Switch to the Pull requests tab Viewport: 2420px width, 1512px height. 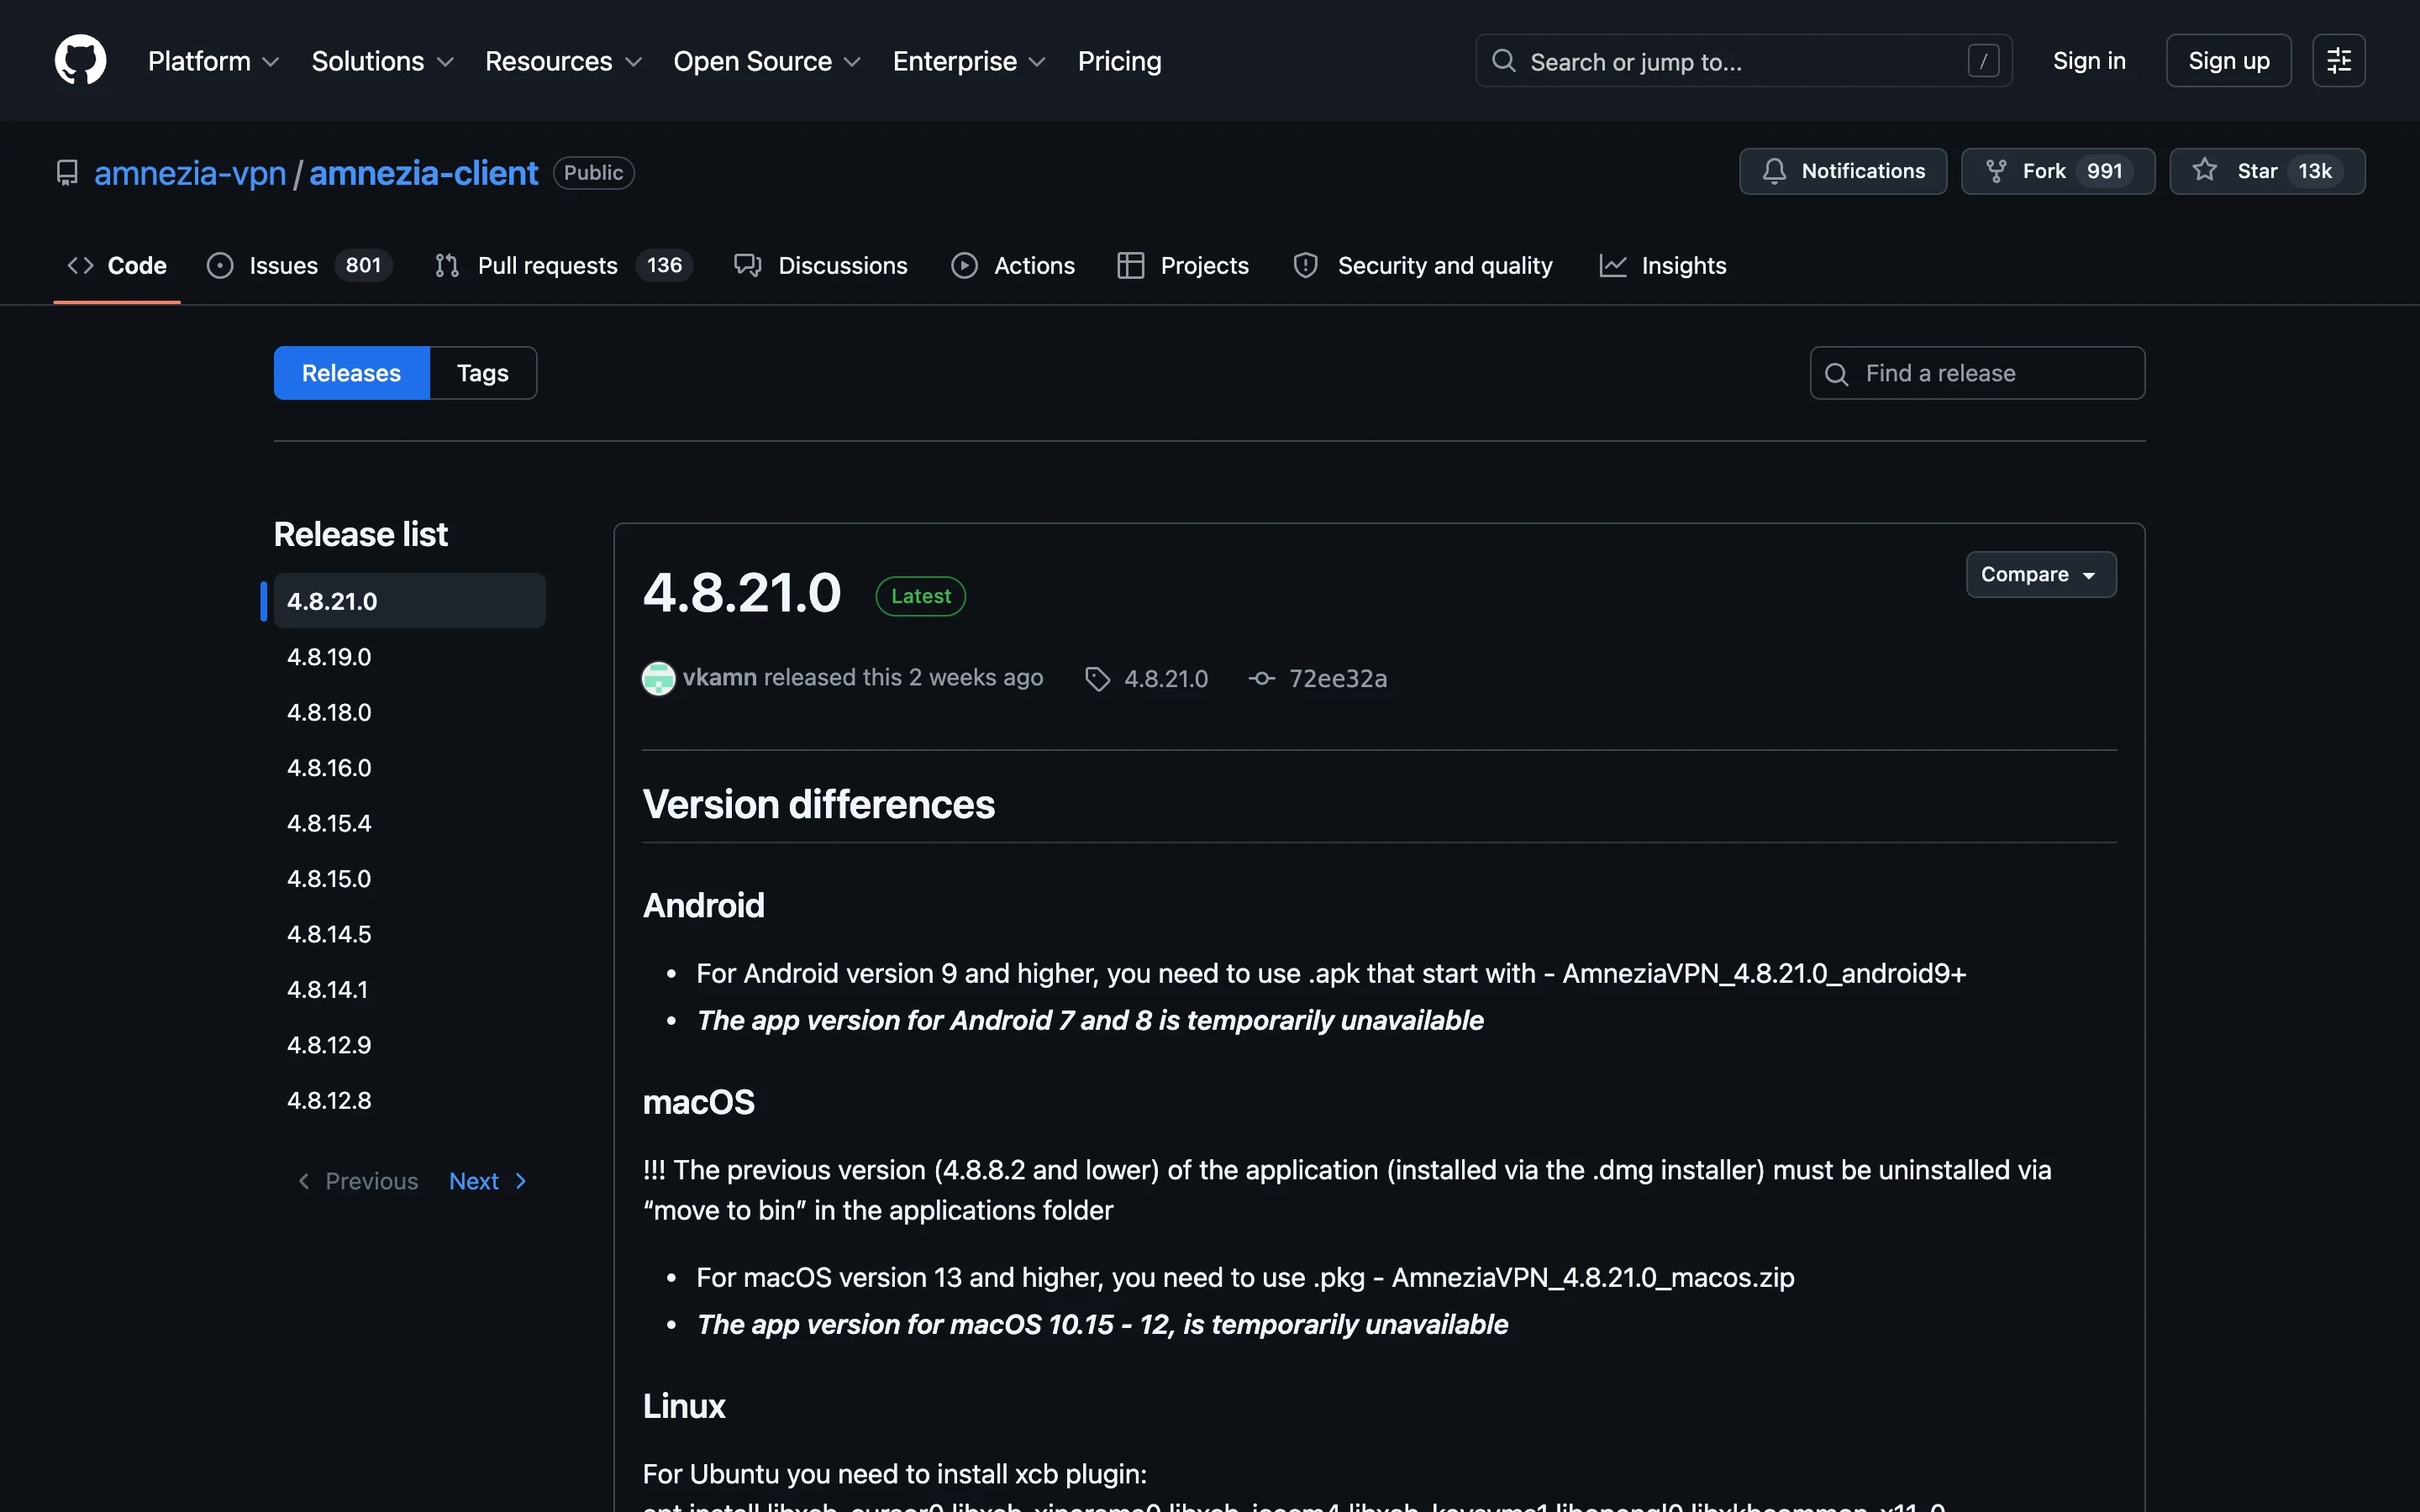click(x=564, y=265)
